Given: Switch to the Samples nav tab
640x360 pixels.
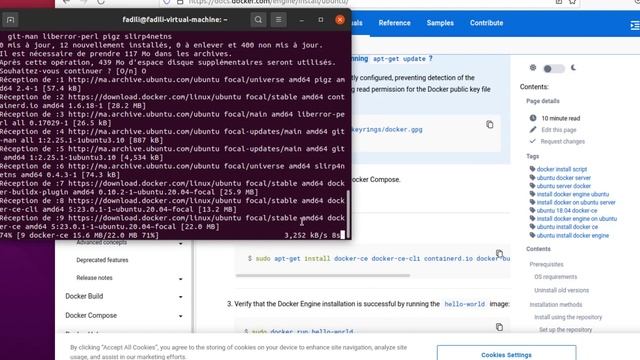Looking at the screenshot, I should [440, 23].
